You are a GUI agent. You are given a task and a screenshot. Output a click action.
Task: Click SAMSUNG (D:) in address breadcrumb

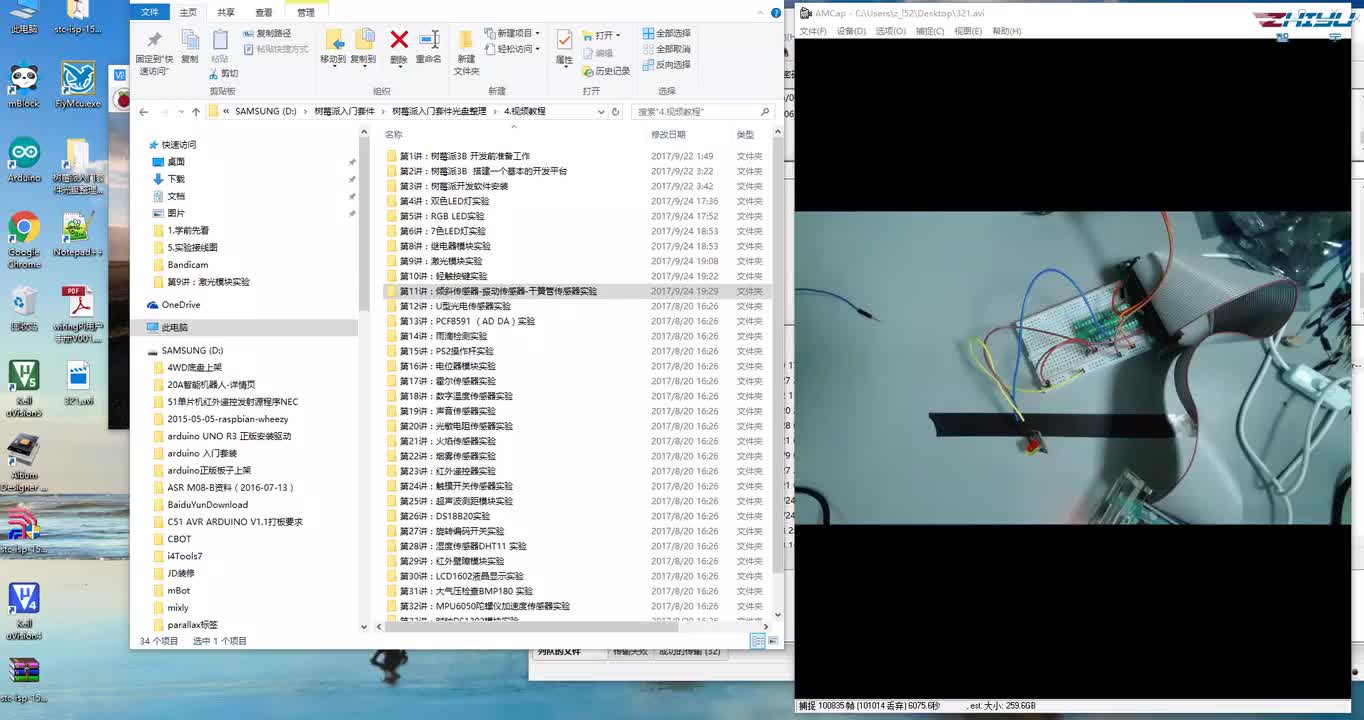tap(266, 112)
